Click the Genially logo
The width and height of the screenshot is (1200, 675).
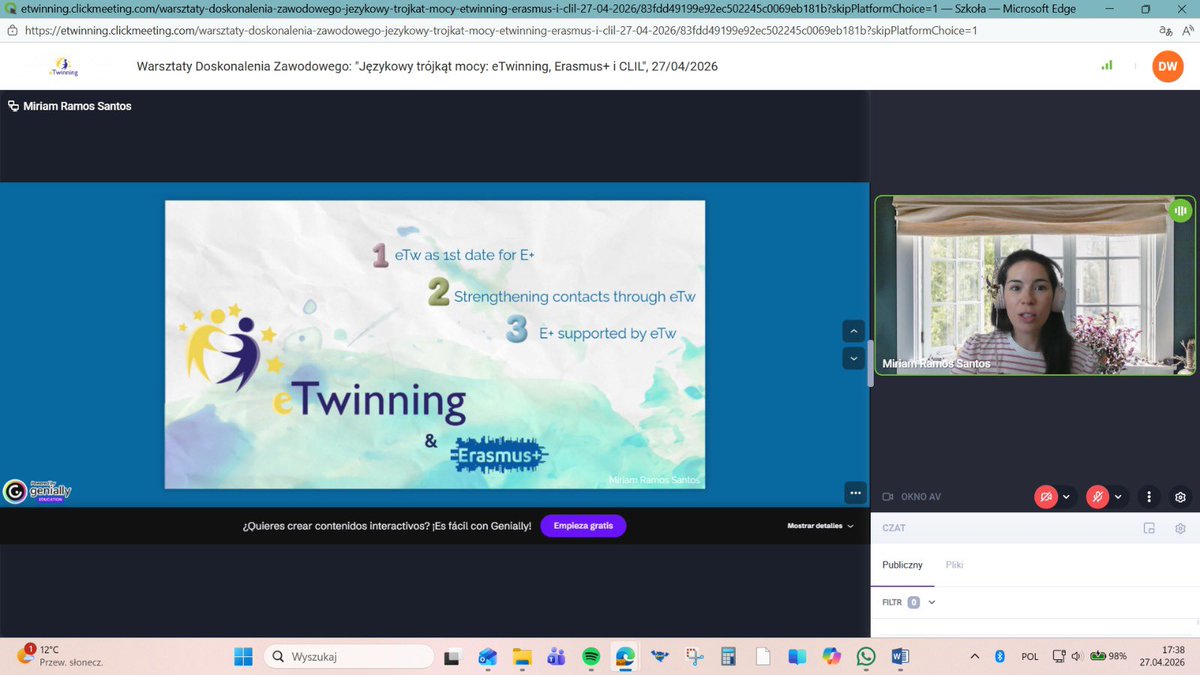[37, 491]
